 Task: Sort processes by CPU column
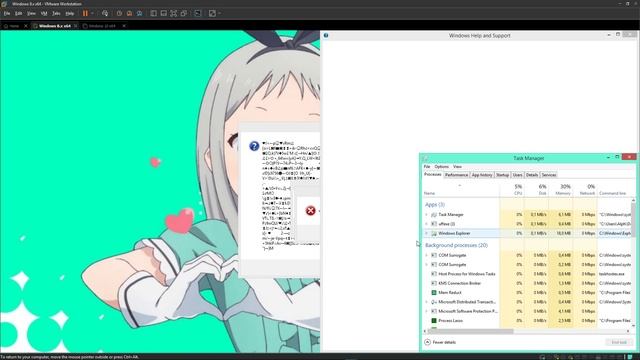[x=512, y=189]
